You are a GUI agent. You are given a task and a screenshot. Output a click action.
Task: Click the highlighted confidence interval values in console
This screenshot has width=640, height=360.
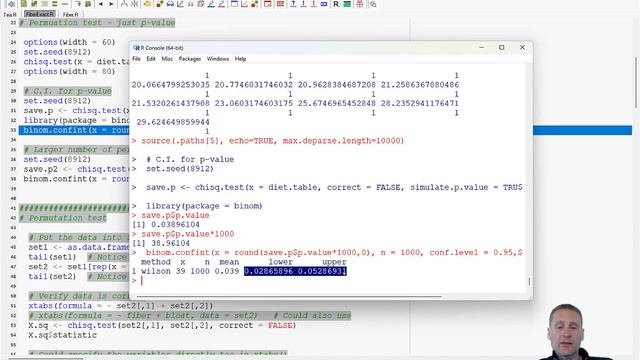click(295, 271)
